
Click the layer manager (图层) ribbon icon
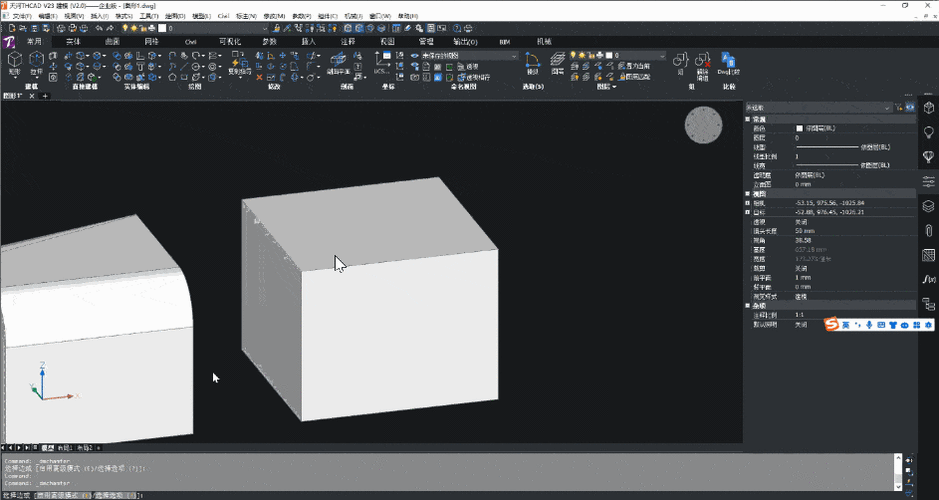click(x=557, y=64)
